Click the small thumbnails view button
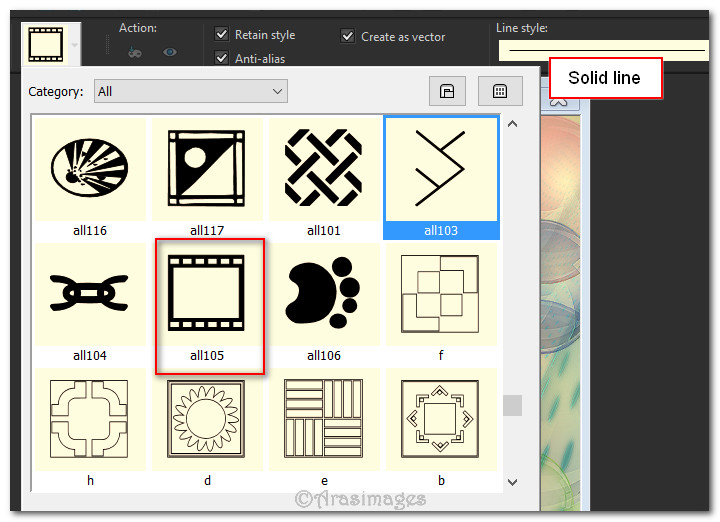This screenshot has height=522, width=720. point(499,91)
